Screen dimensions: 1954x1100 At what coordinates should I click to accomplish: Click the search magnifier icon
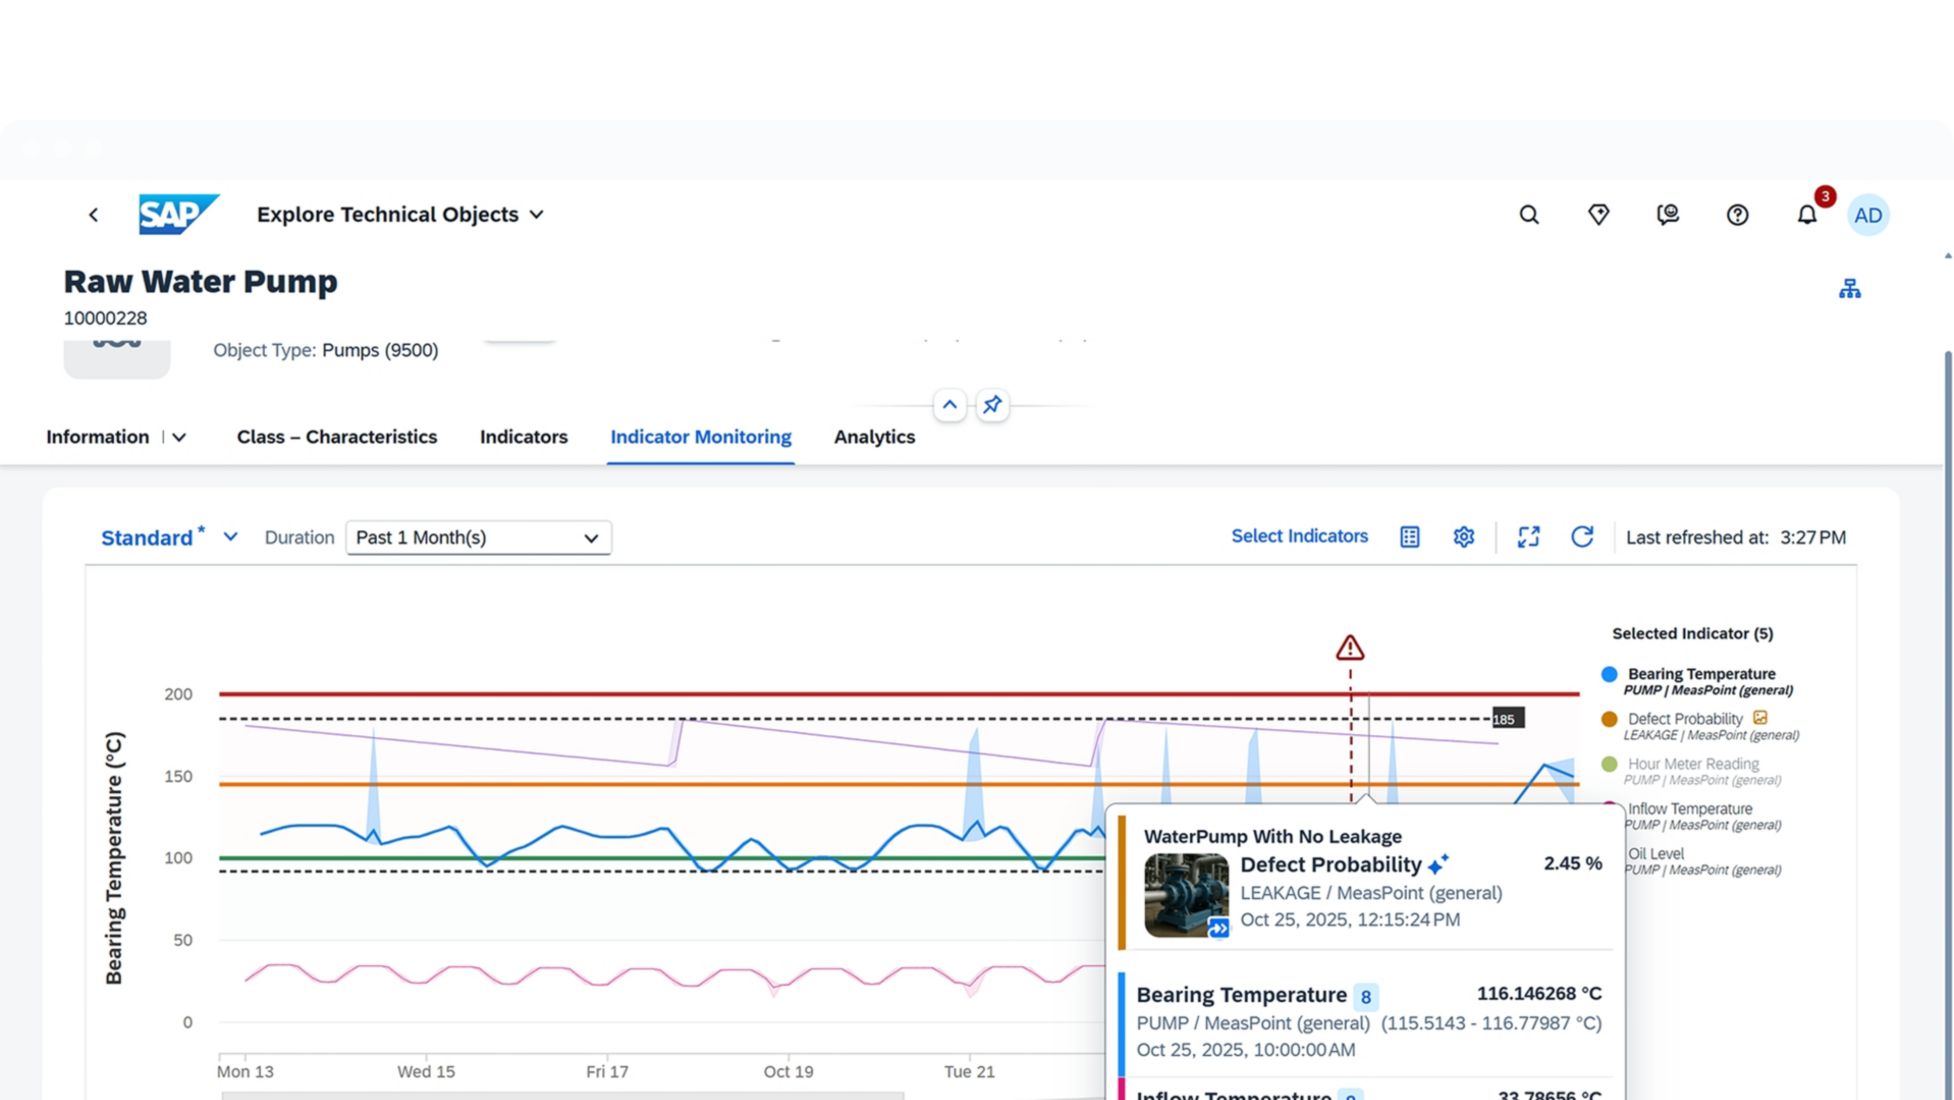(x=1528, y=215)
